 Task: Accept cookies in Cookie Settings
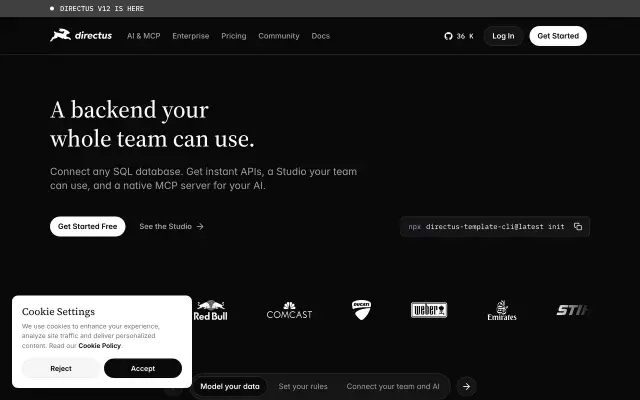pos(143,368)
